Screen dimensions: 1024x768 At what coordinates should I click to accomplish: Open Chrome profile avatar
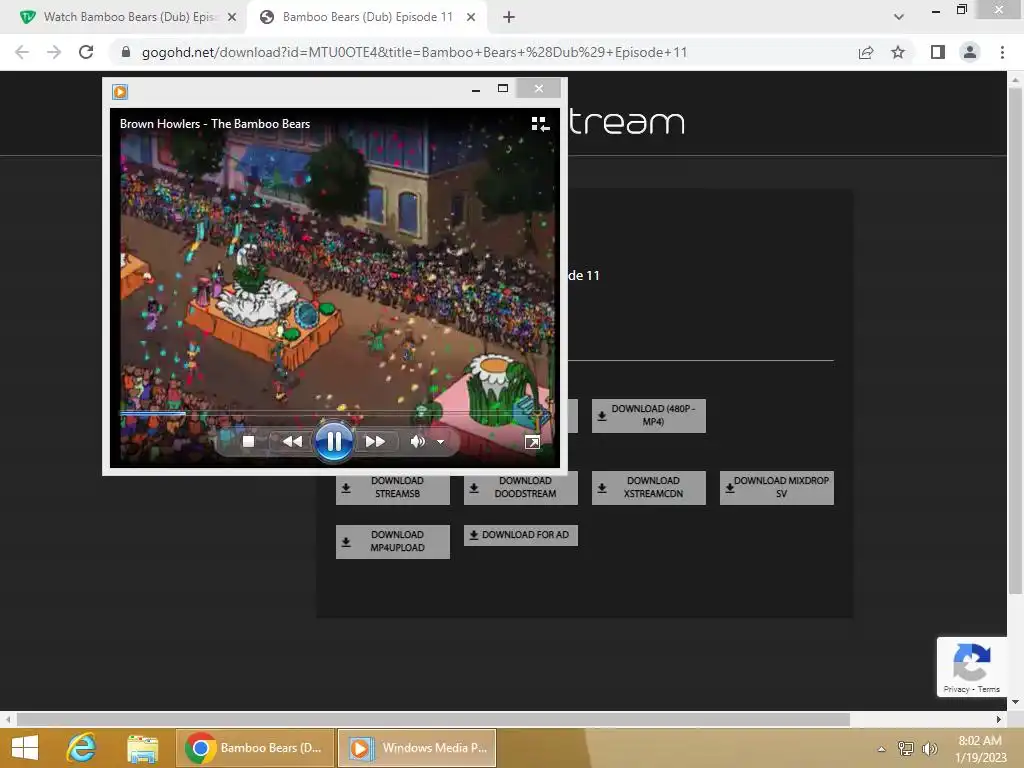tap(970, 52)
